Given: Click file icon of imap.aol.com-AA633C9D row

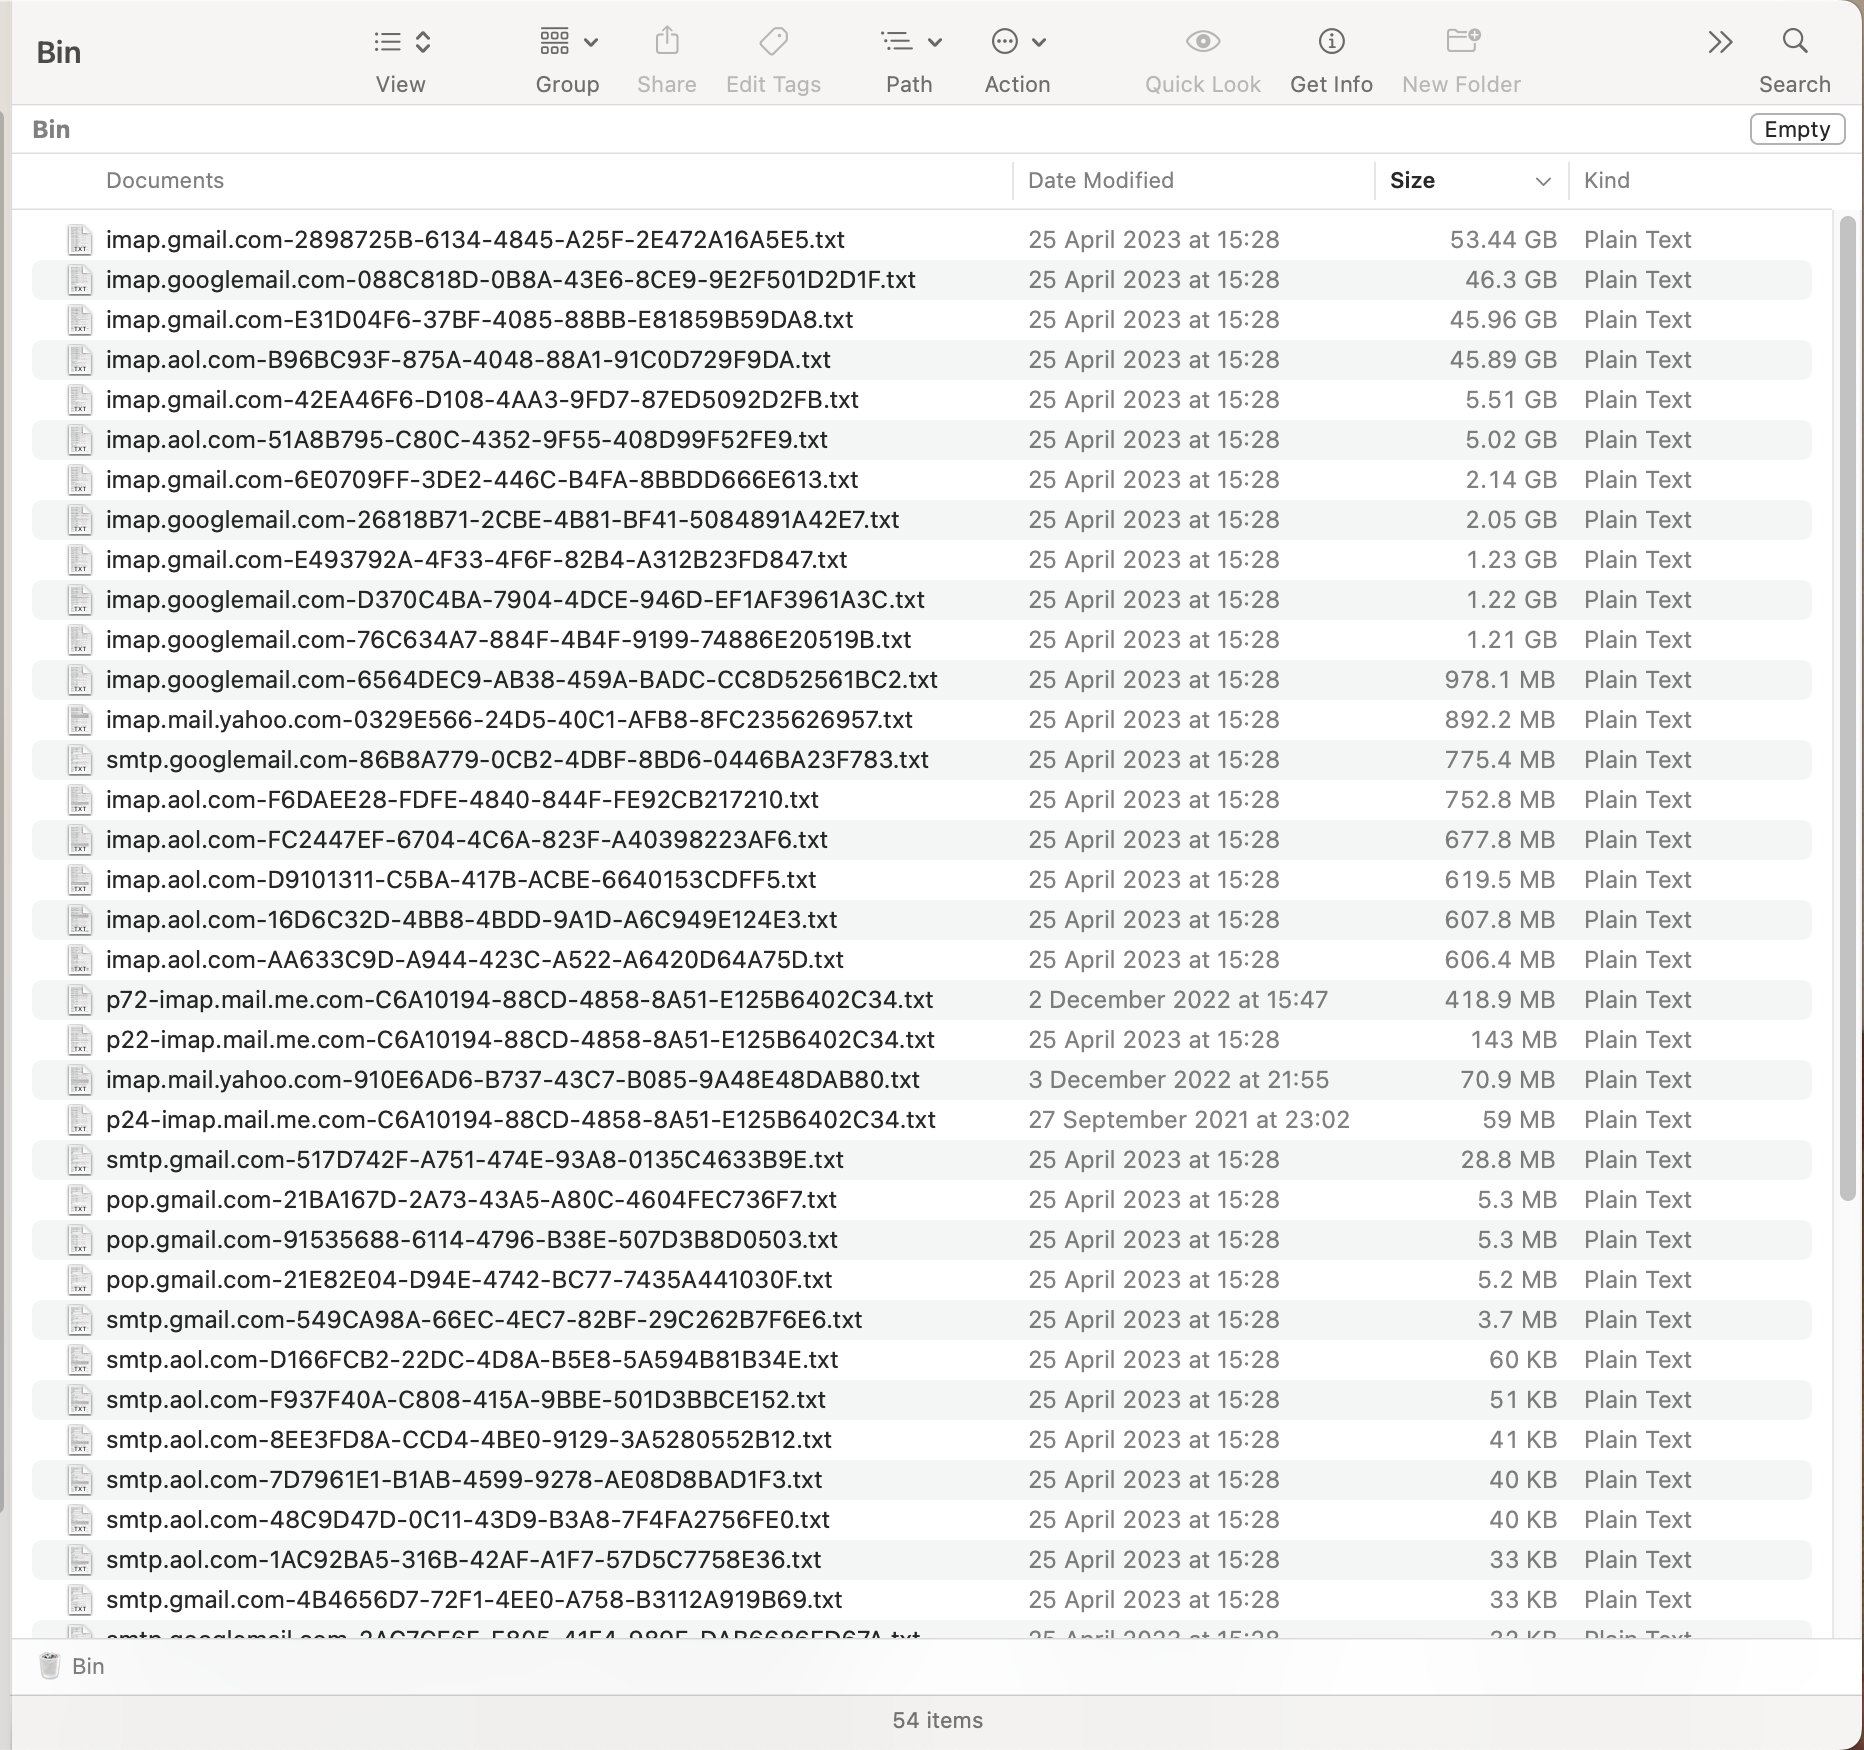Looking at the screenshot, I should [x=80, y=960].
